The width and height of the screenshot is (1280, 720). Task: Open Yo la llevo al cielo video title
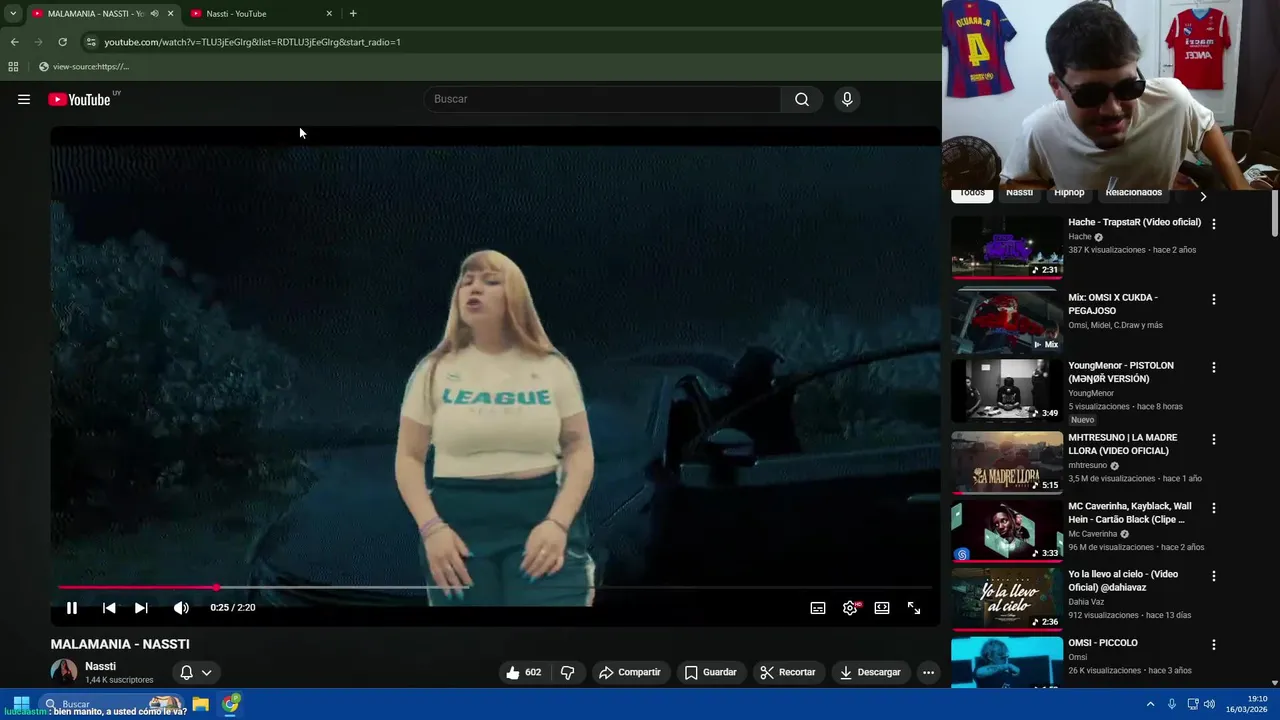click(1123, 581)
